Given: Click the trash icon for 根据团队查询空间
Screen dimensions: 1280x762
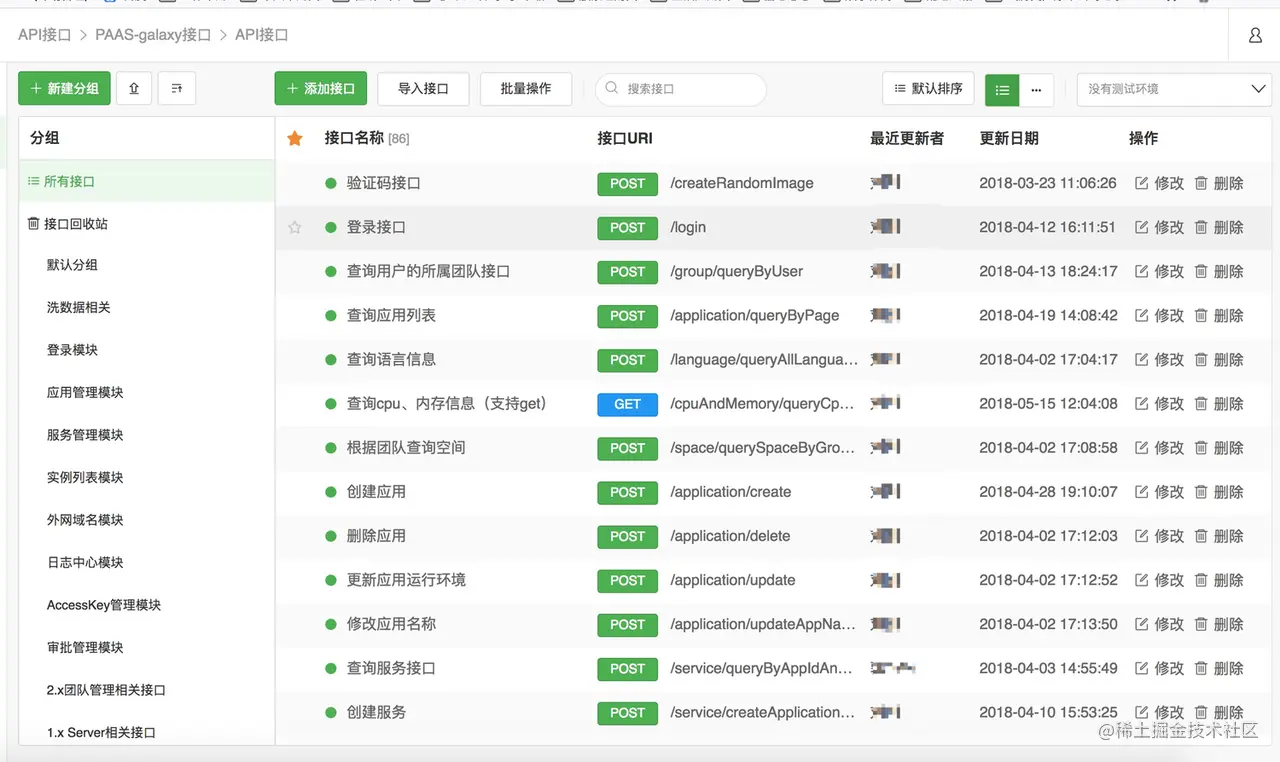Looking at the screenshot, I should pos(1201,448).
